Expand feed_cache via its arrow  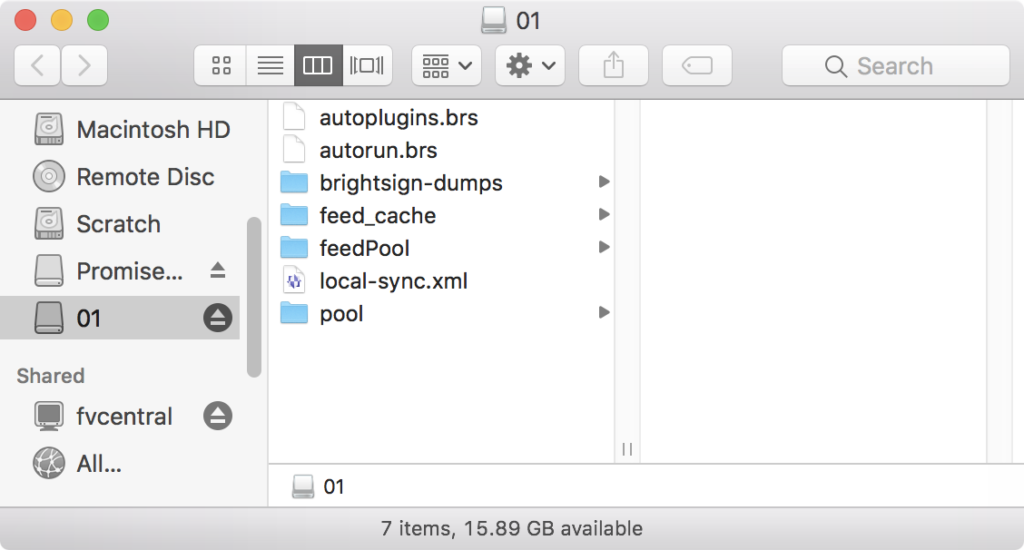tap(604, 214)
